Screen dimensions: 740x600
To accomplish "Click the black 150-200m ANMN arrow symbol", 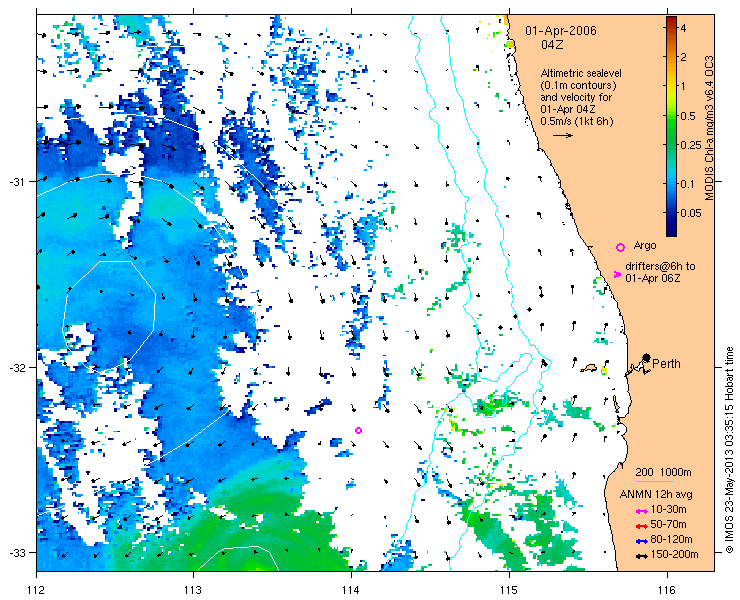I will (x=640, y=556).
